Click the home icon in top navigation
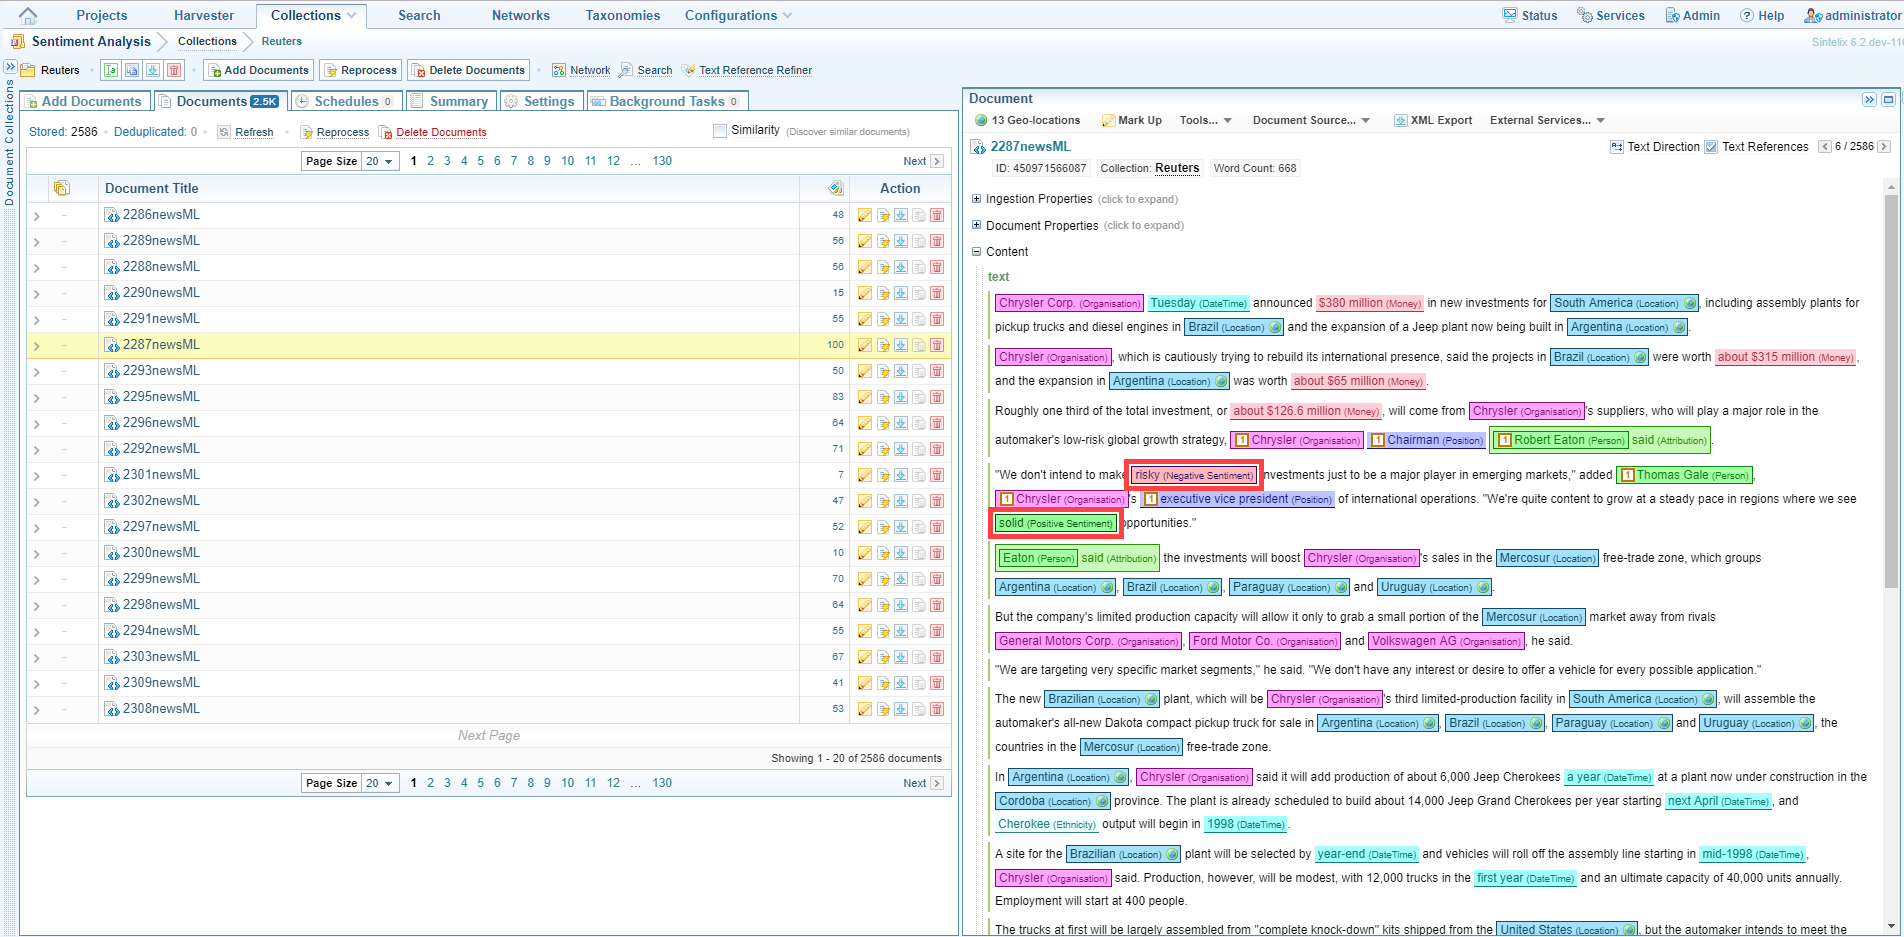This screenshot has height=937, width=1904. click(28, 15)
